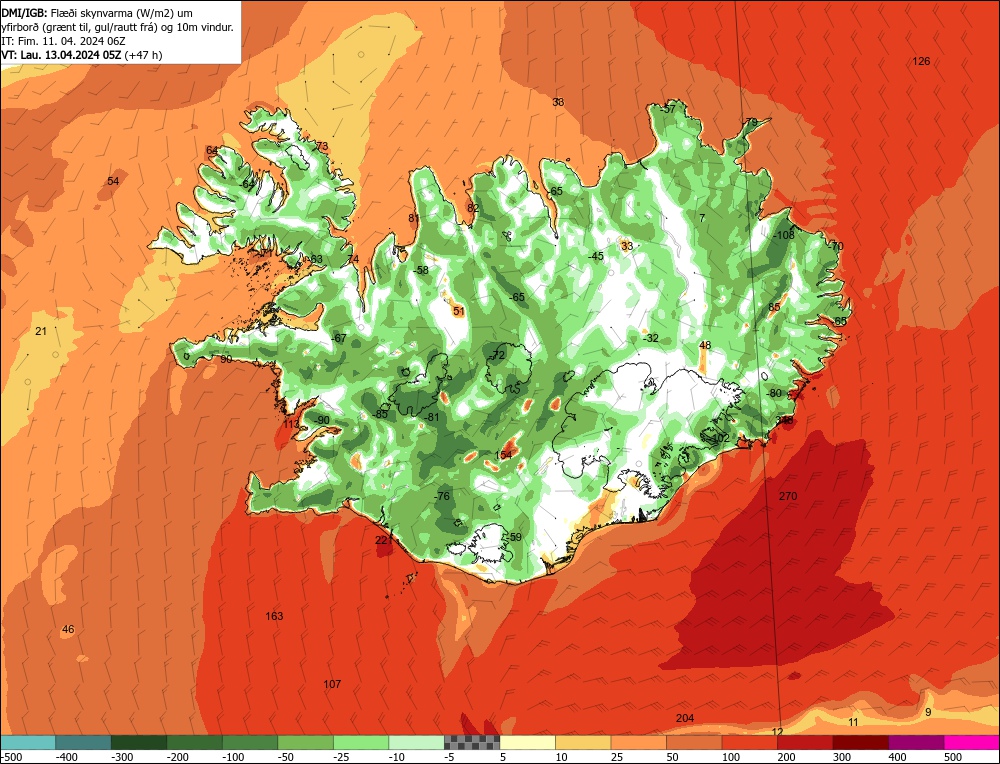This screenshot has height=764, width=1000.
Task: Select the checkered swatch between -5 and 5
Action: coord(472,742)
